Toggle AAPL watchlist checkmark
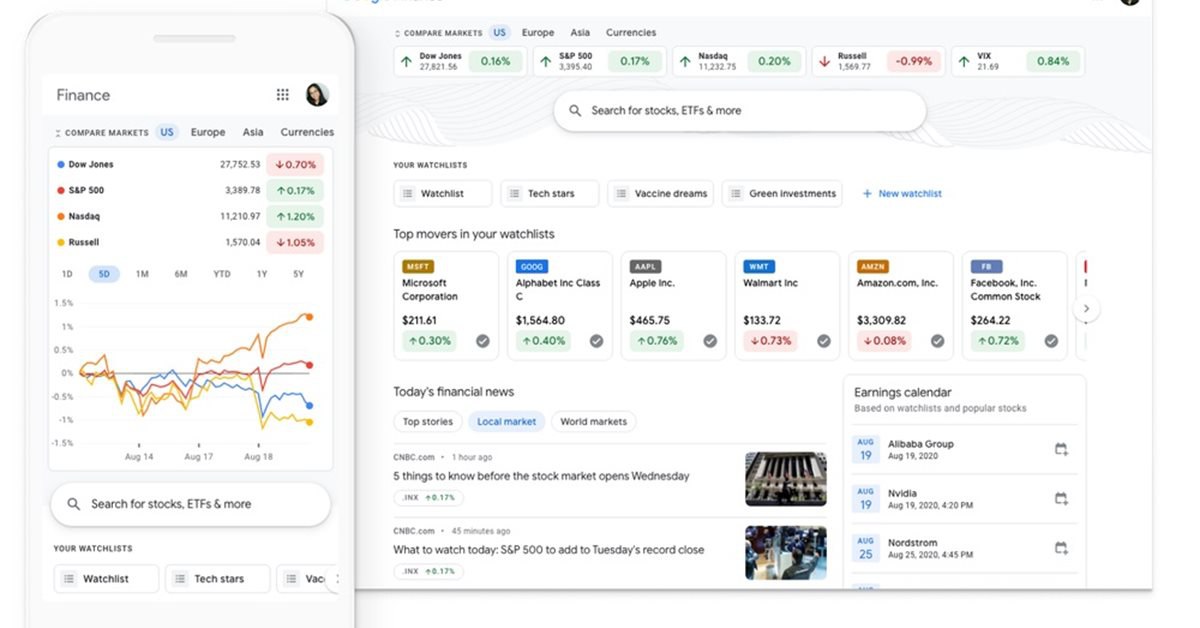Screen dimensions: 1200x628 [x=710, y=341]
